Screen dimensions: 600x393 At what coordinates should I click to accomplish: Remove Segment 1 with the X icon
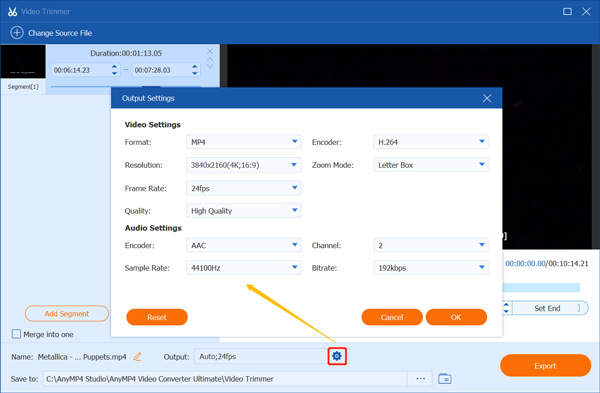[x=210, y=51]
